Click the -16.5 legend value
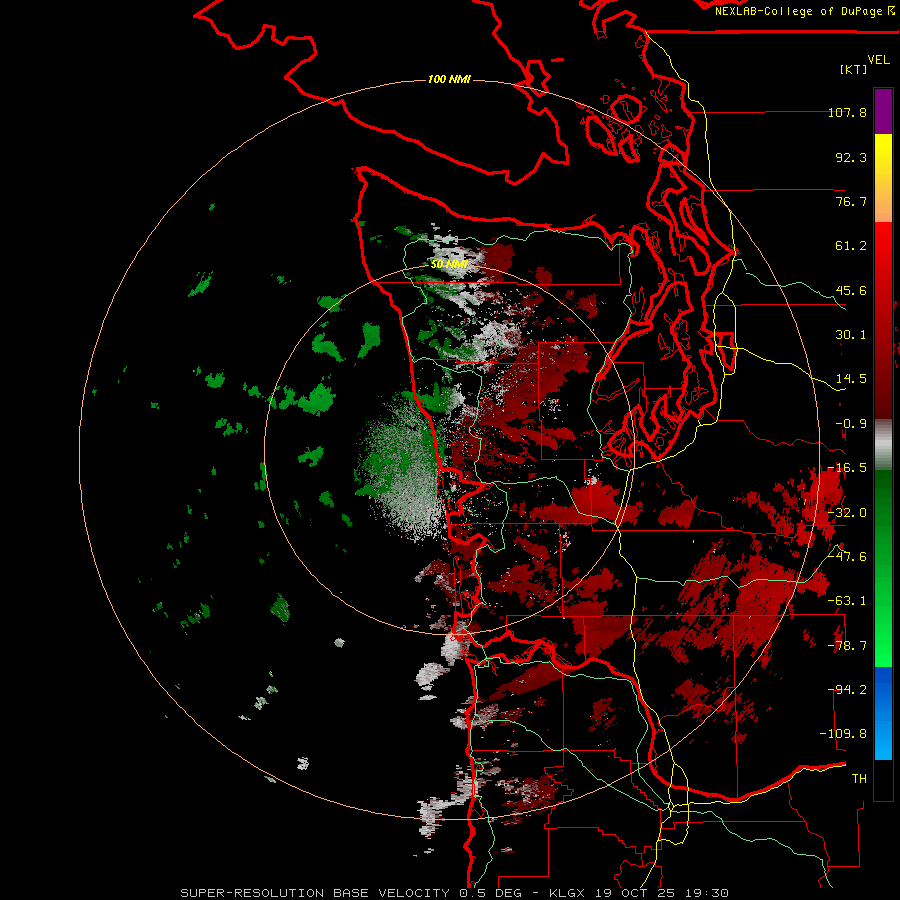900x900 pixels. click(x=847, y=468)
